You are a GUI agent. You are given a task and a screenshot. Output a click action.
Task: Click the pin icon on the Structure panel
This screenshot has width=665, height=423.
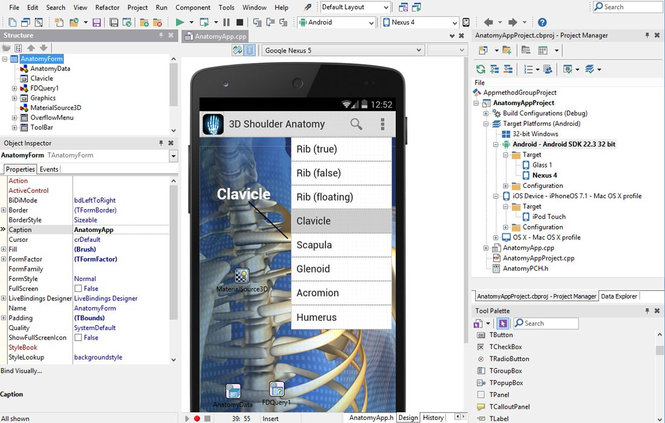click(161, 35)
